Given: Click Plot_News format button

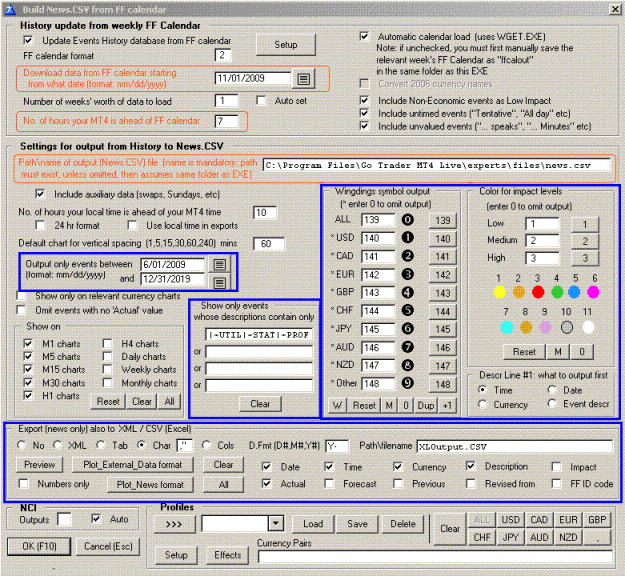Looking at the screenshot, I should pyautogui.click(x=150, y=484).
